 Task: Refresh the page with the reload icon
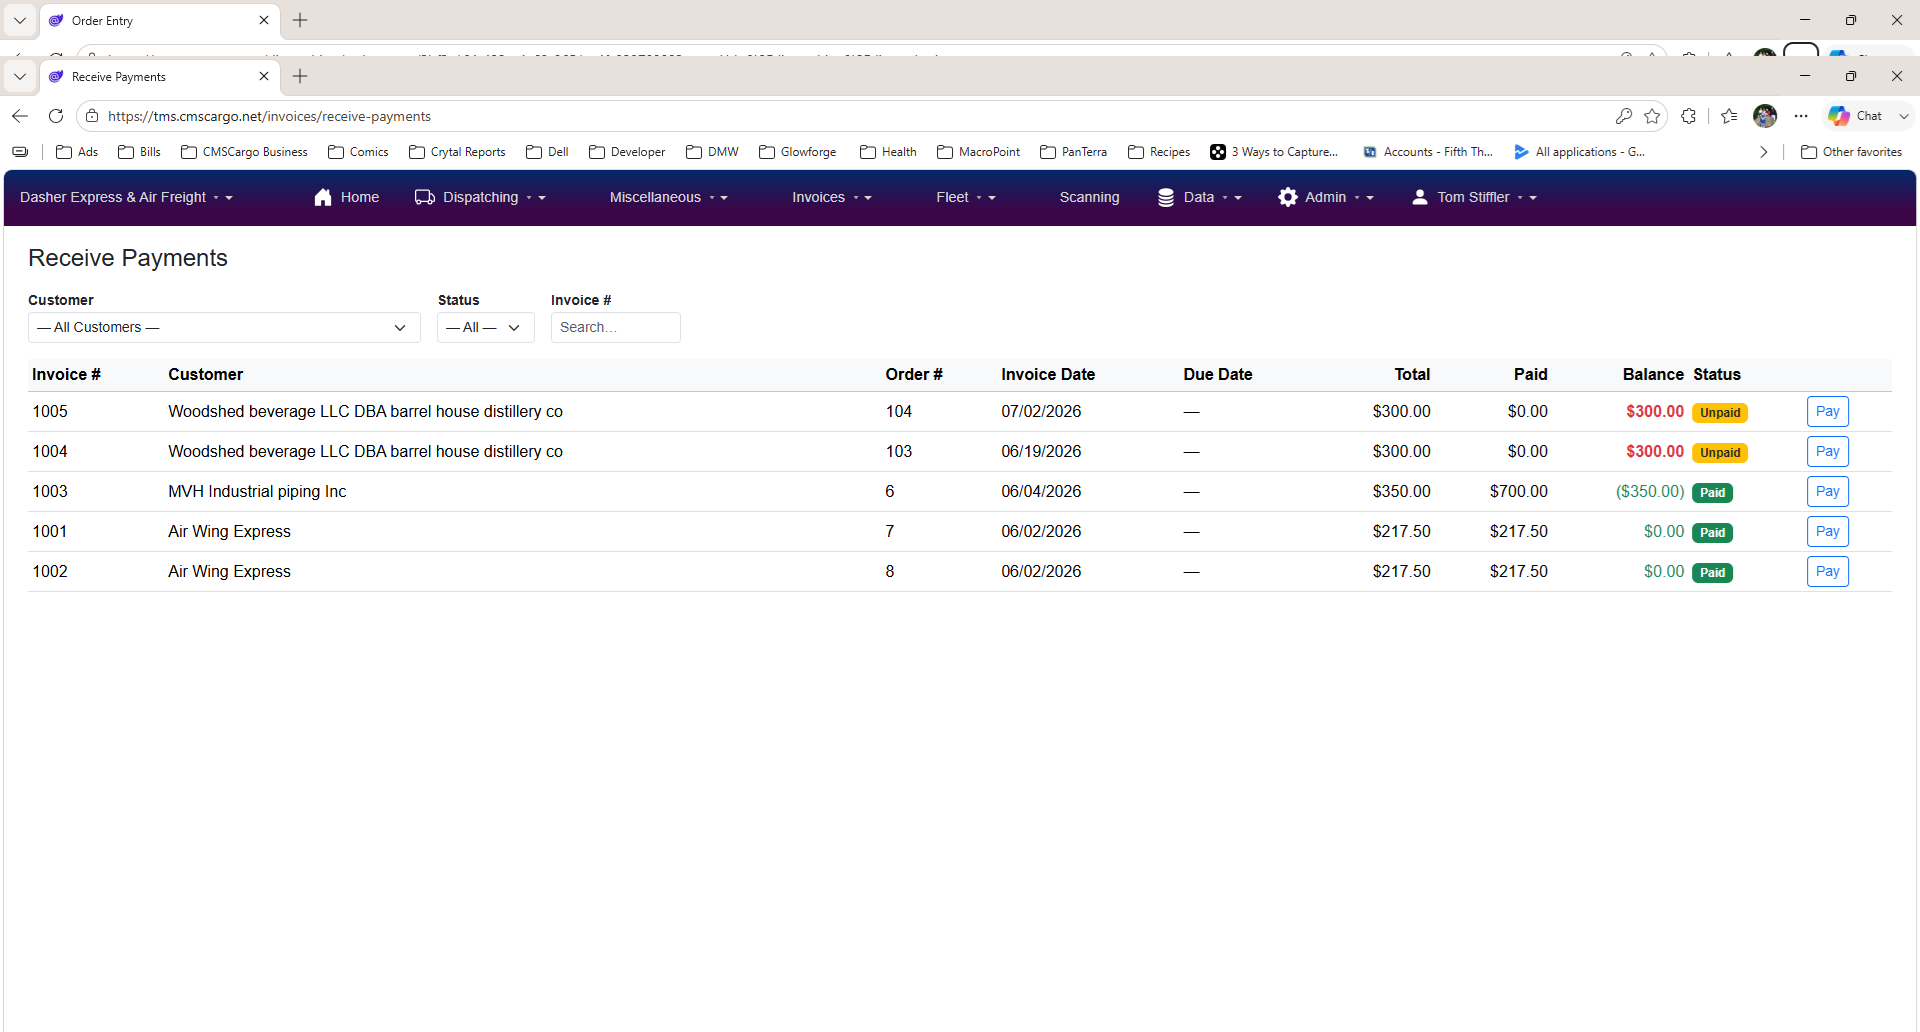point(56,116)
